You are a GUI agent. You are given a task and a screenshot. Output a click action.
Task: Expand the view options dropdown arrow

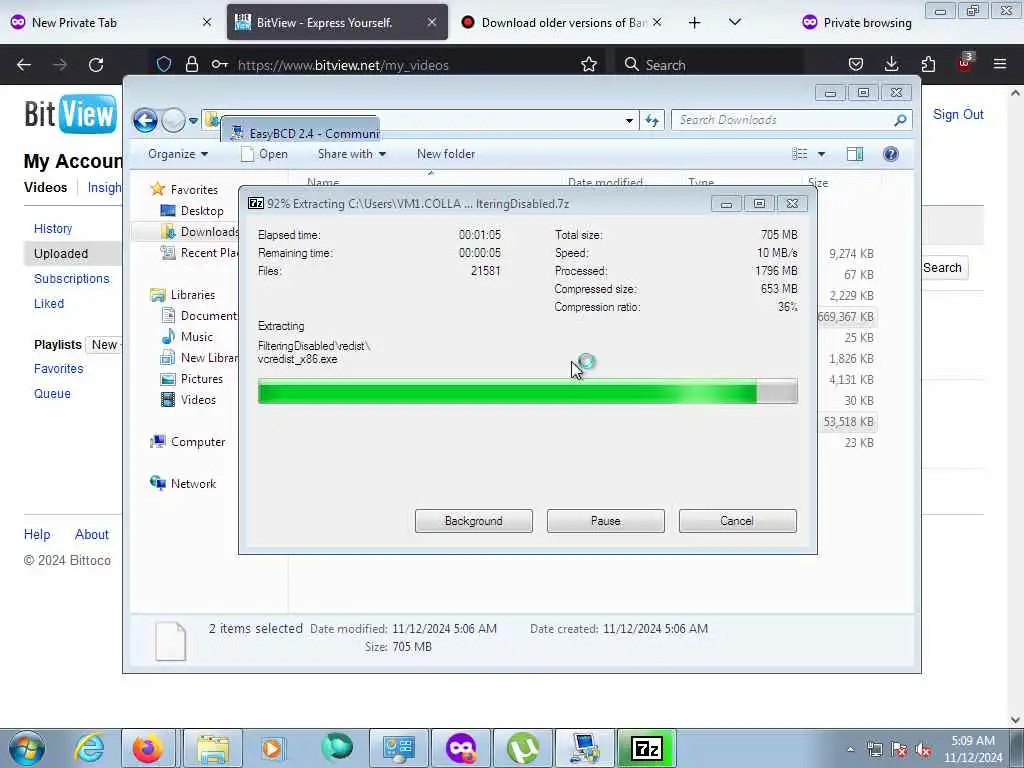tap(822, 154)
